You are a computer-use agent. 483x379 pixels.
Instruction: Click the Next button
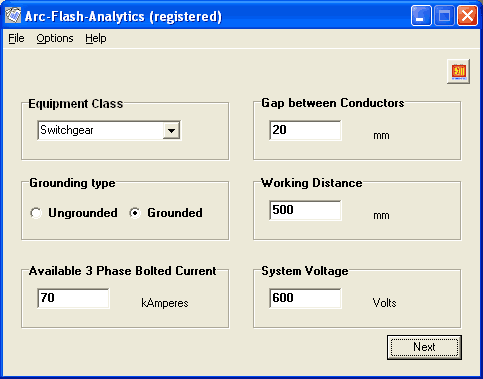point(424,347)
